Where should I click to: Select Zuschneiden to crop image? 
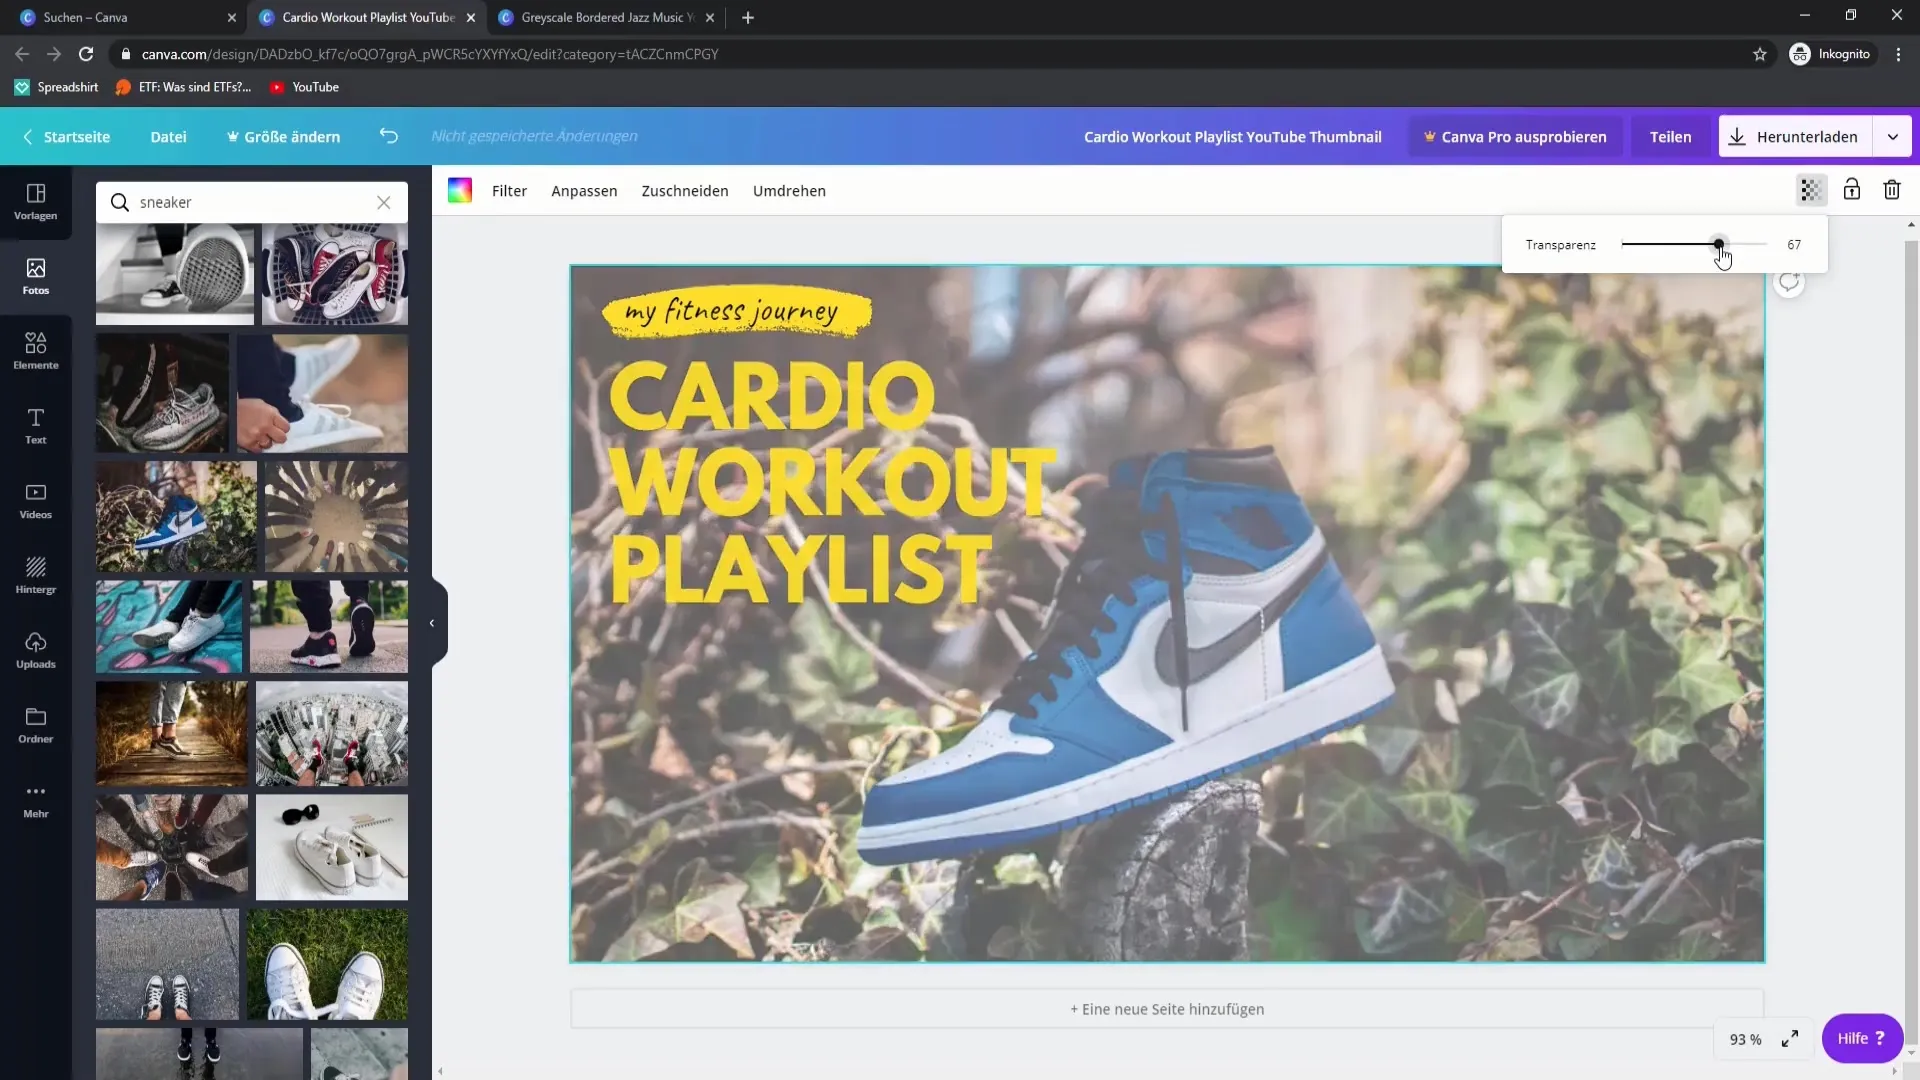[685, 190]
